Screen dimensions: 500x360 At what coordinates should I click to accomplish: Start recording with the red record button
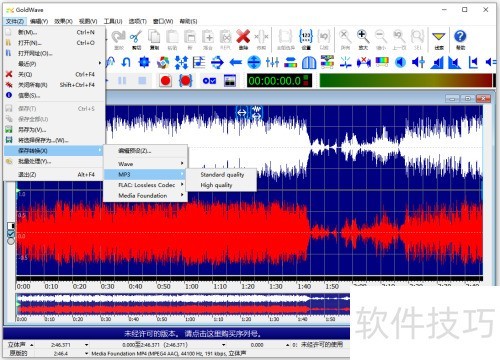165,81
